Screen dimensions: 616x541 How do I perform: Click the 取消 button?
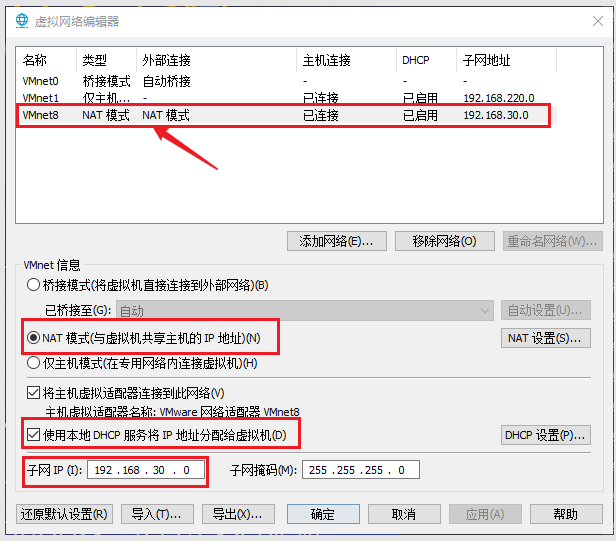point(404,514)
